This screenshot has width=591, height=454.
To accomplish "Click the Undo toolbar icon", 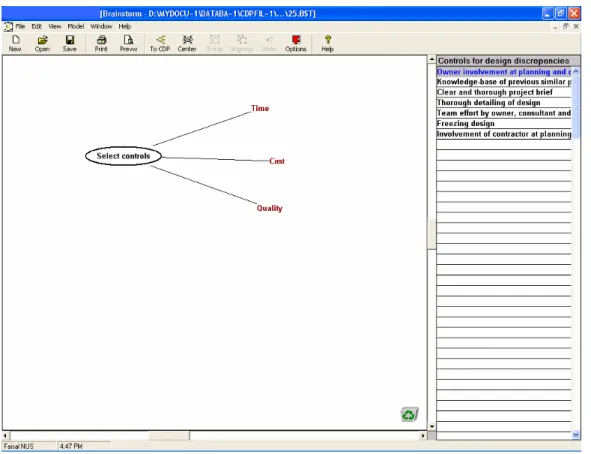I will tap(268, 43).
